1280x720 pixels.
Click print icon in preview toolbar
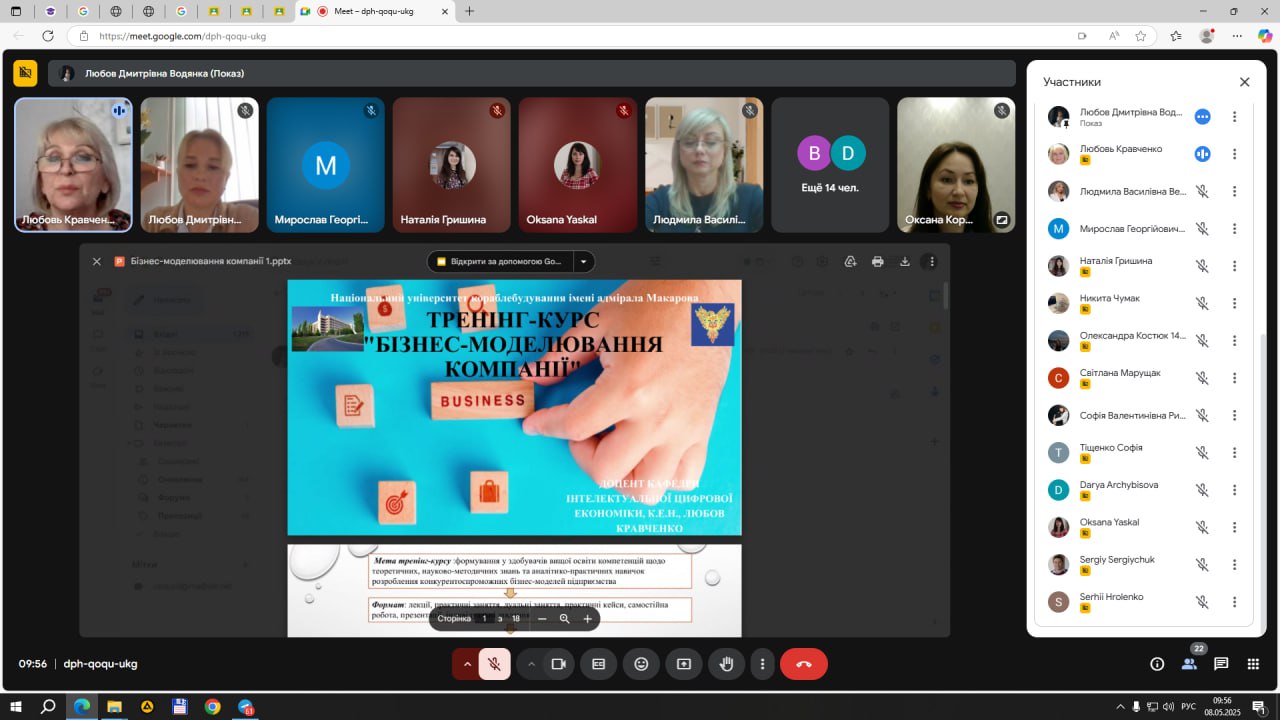(x=878, y=261)
